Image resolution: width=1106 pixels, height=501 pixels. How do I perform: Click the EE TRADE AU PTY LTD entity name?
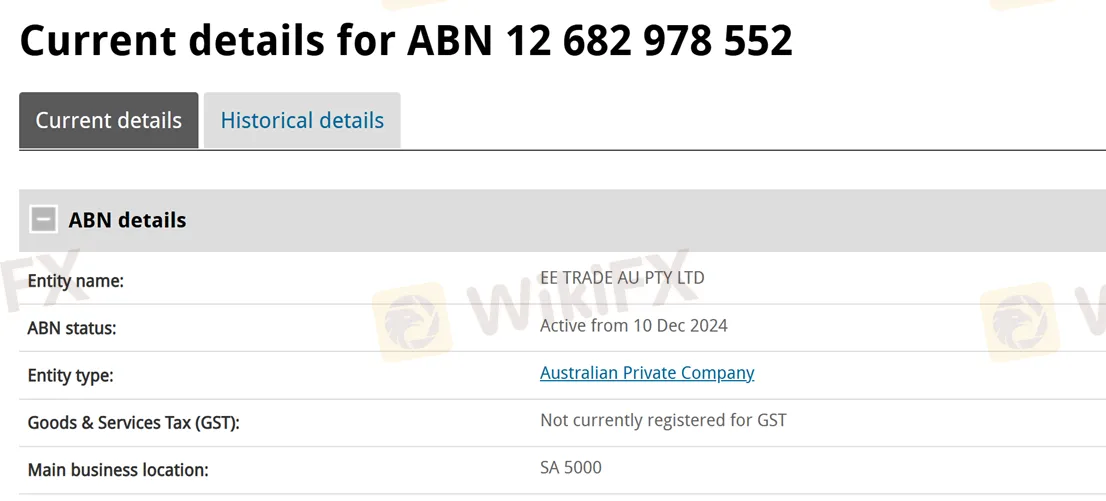pos(622,278)
